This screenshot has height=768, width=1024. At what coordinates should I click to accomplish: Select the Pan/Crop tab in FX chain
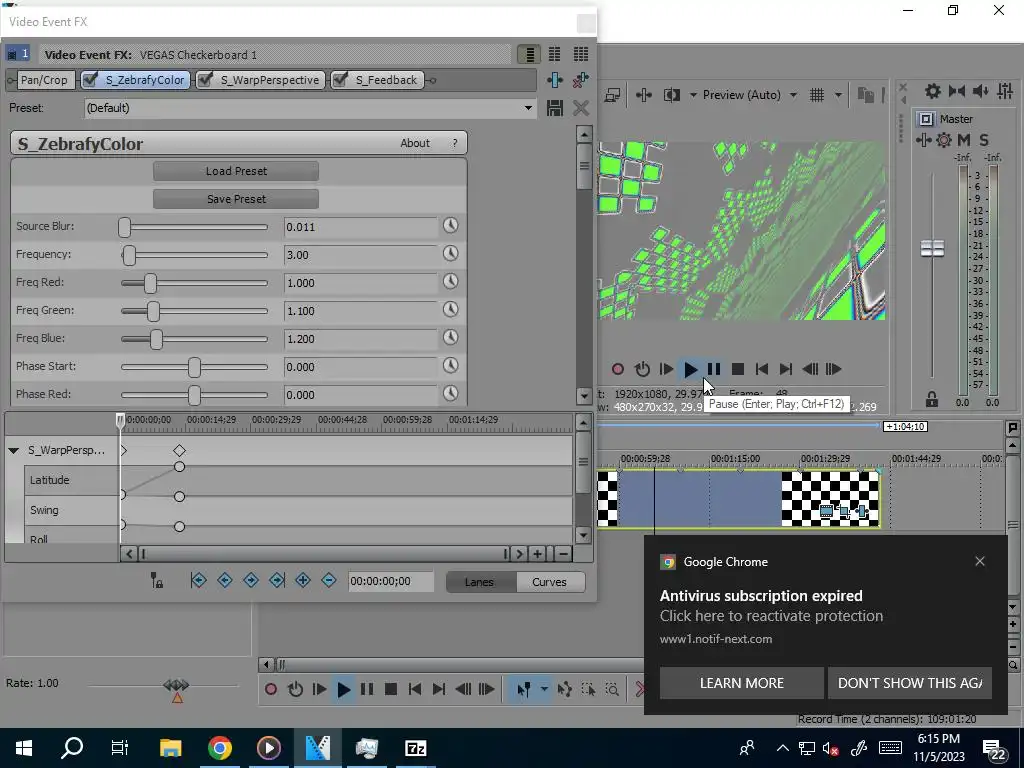point(44,80)
